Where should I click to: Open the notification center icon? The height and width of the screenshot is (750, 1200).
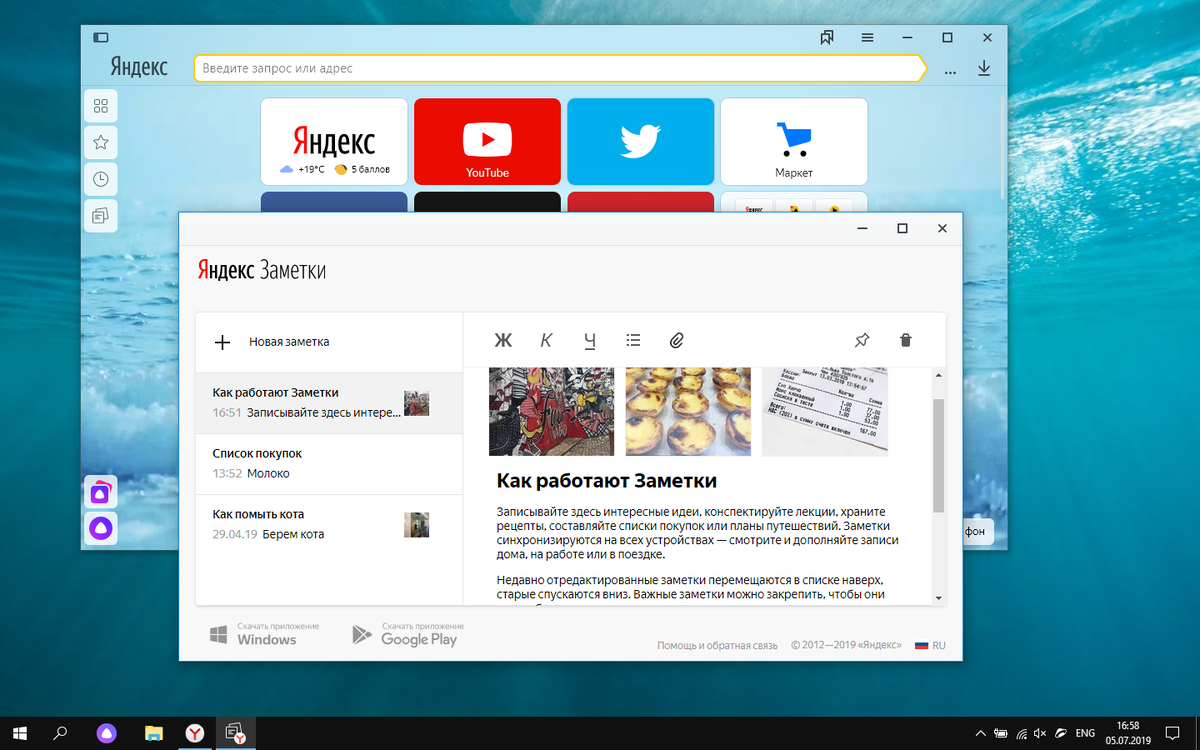pyautogui.click(x=1173, y=733)
